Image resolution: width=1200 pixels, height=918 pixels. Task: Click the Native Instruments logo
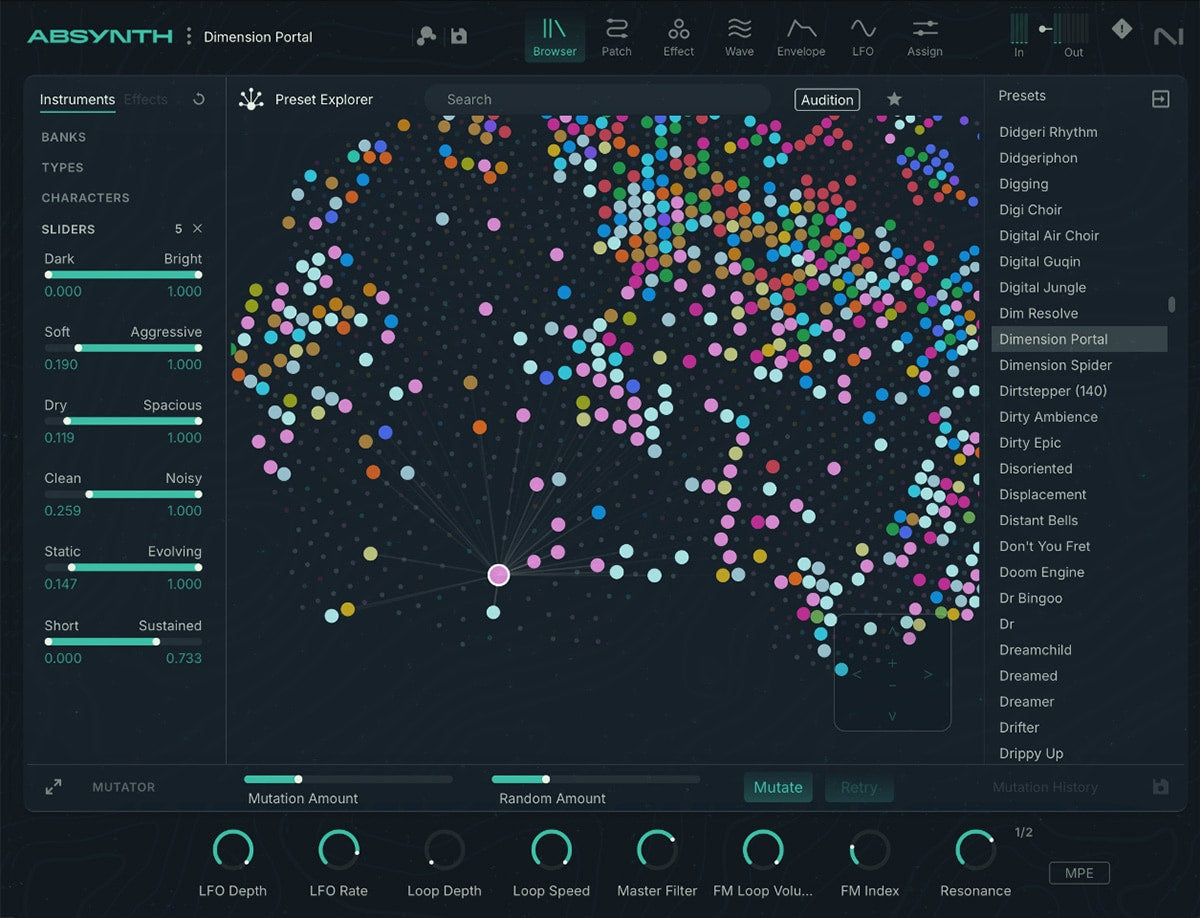[x=1167, y=36]
